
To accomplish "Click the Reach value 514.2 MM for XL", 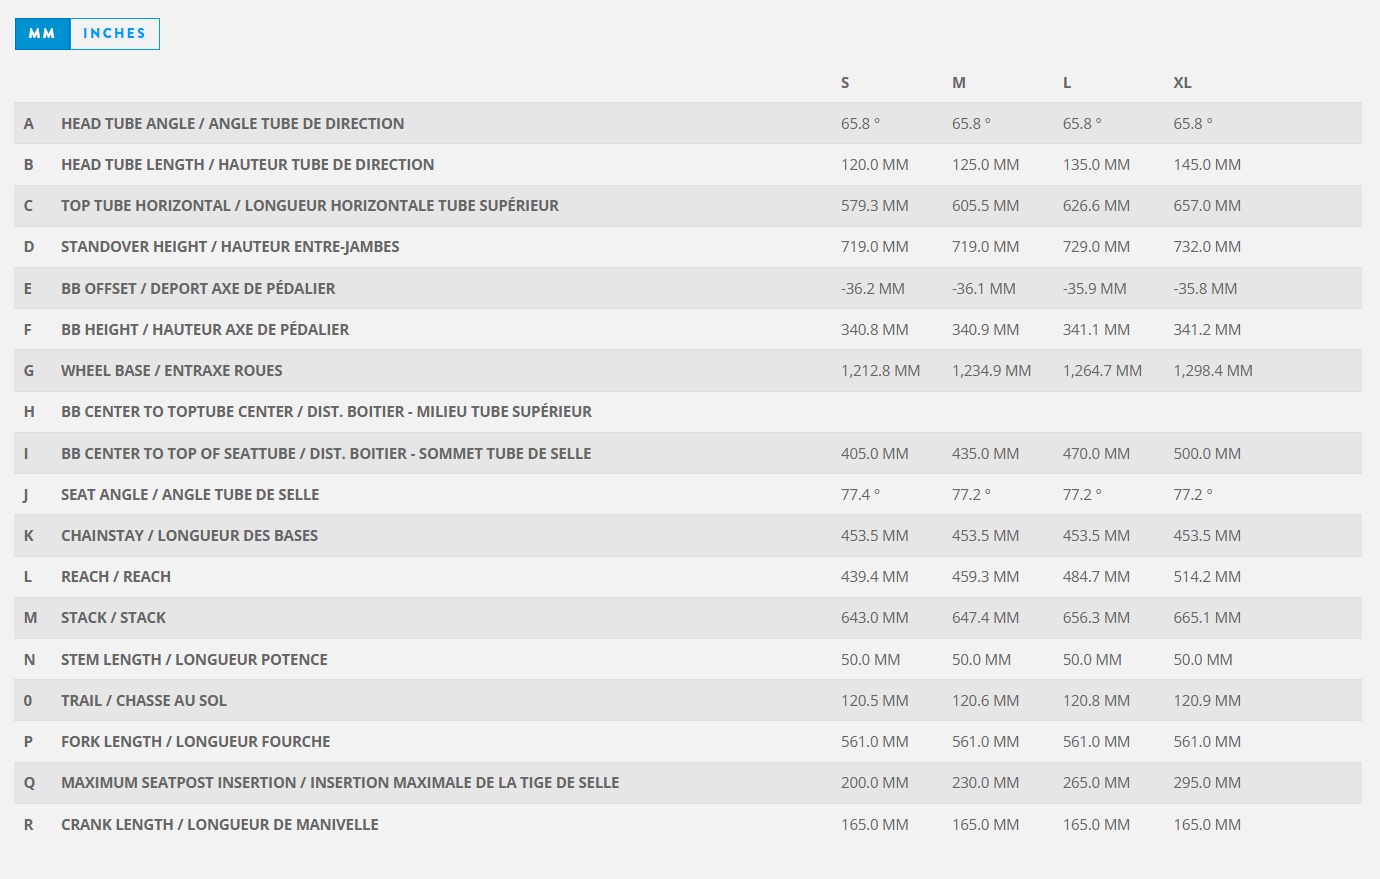I will pos(1206,577).
